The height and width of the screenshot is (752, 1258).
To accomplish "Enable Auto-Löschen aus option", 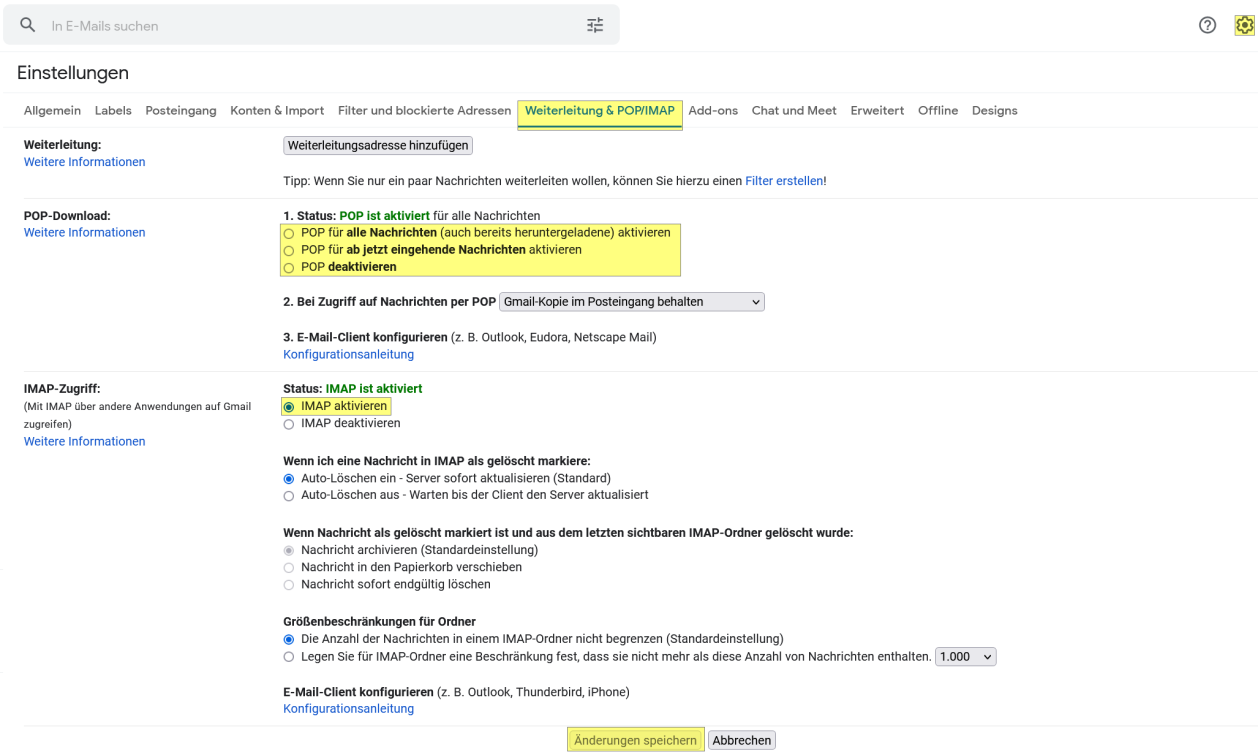I will tap(289, 494).
